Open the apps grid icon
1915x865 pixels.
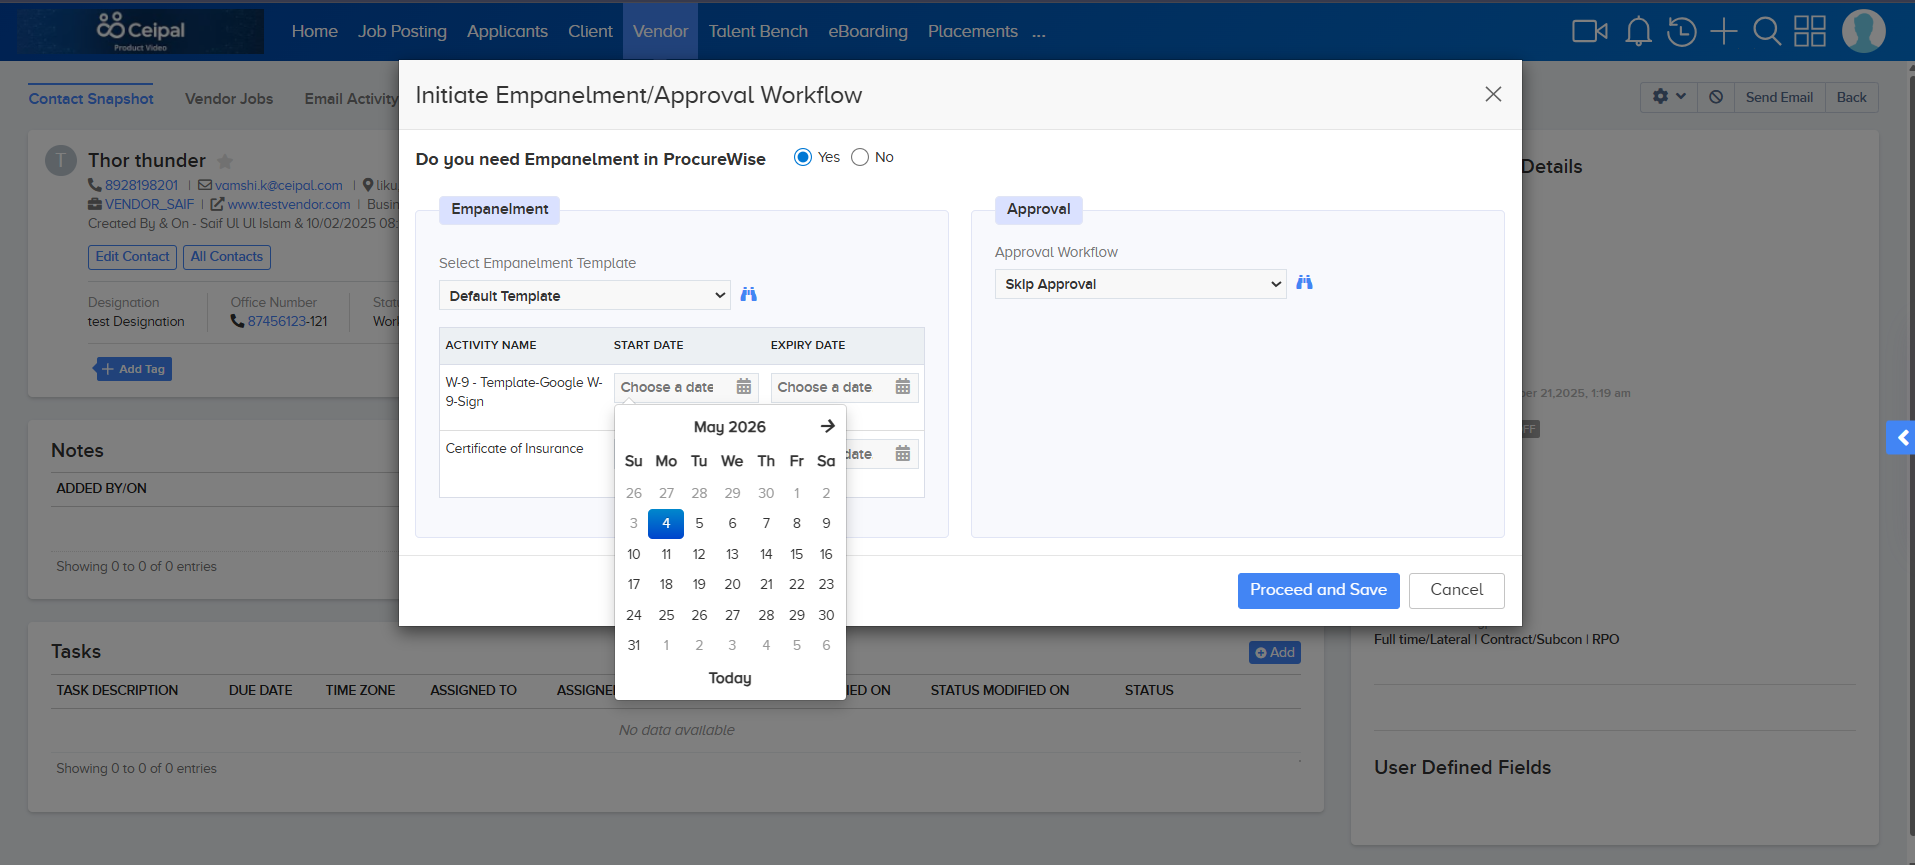coord(1810,31)
